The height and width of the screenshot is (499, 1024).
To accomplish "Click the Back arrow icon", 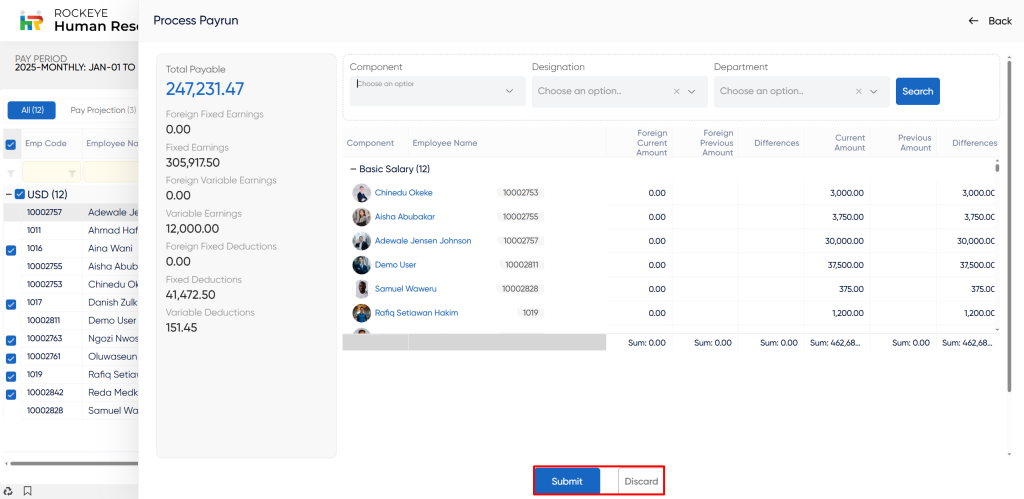I will (973, 21).
